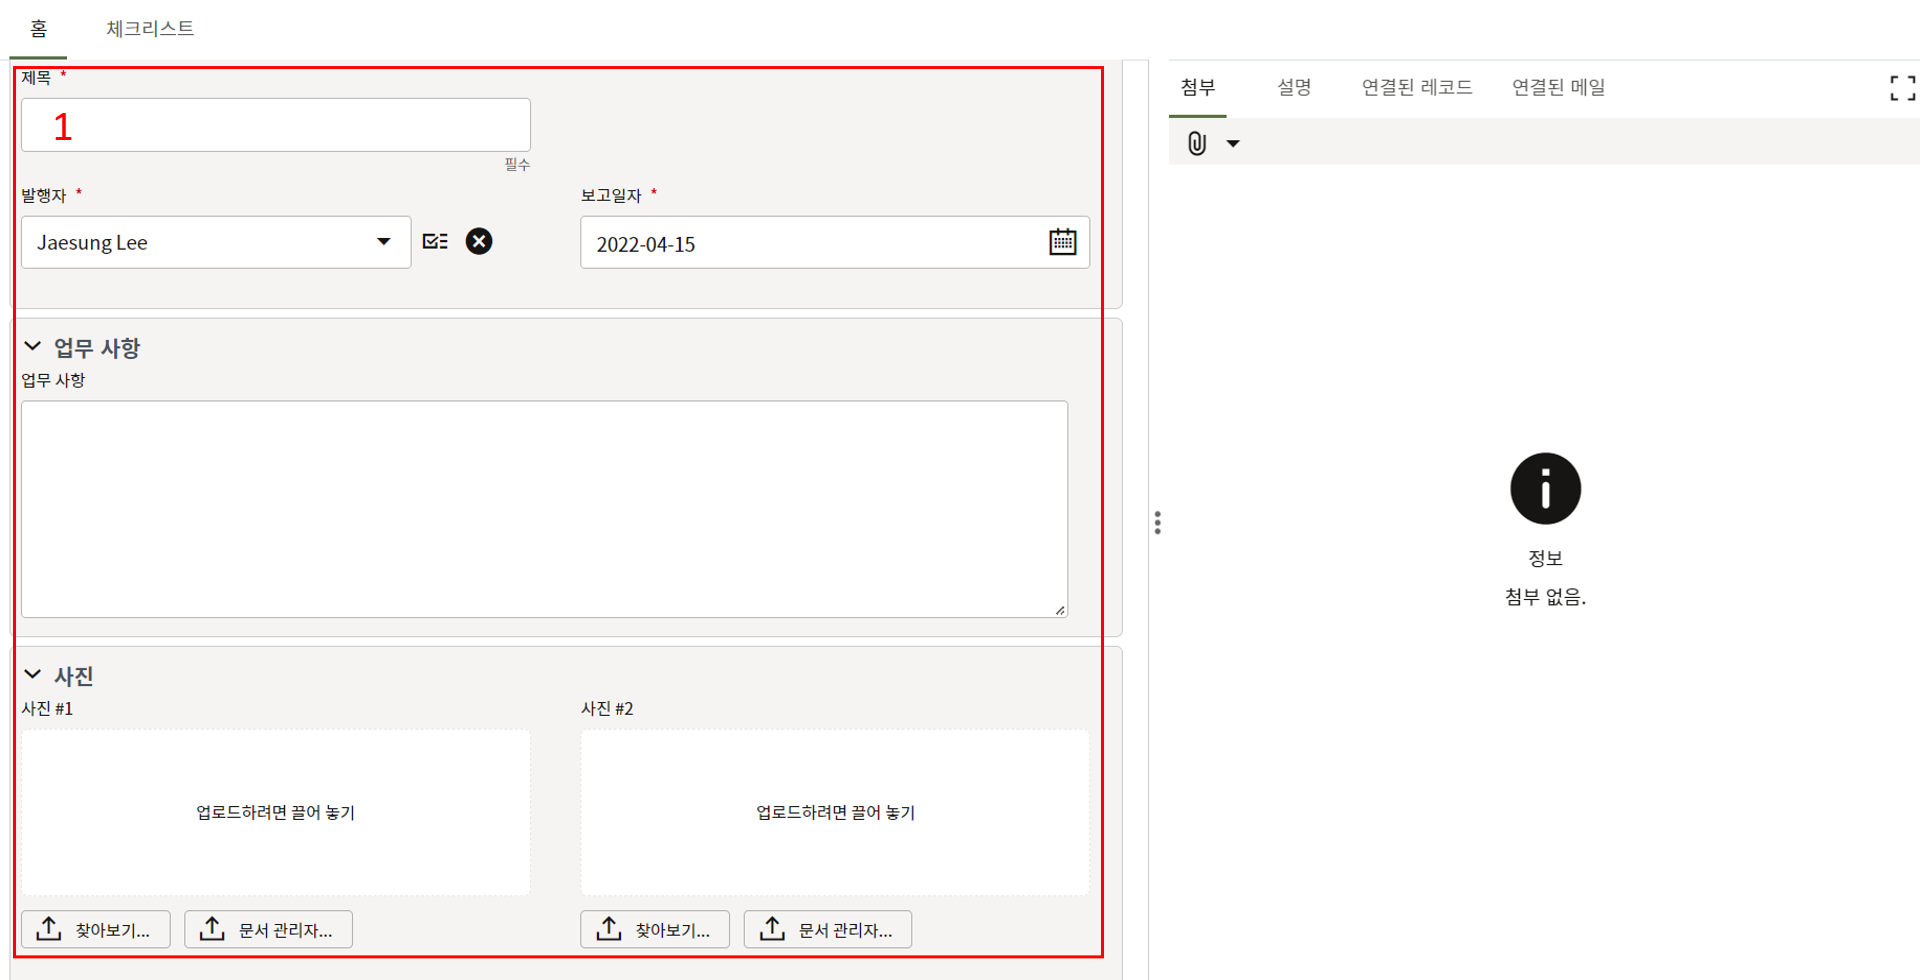
Task: Clear the 발행자 selection with X icon
Action: click(x=479, y=242)
